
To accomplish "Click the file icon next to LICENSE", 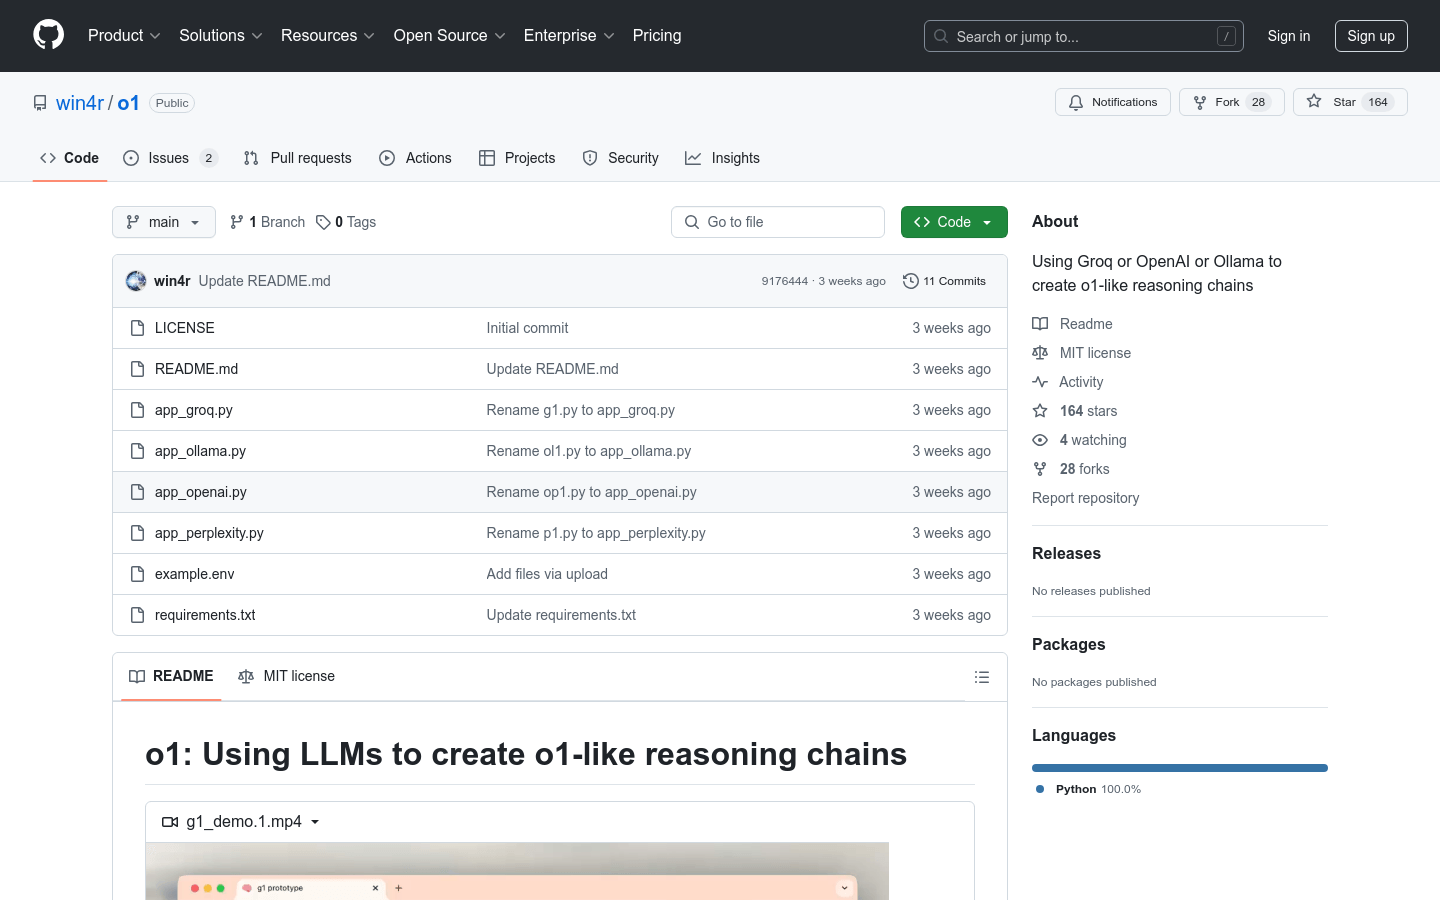I will (x=138, y=328).
